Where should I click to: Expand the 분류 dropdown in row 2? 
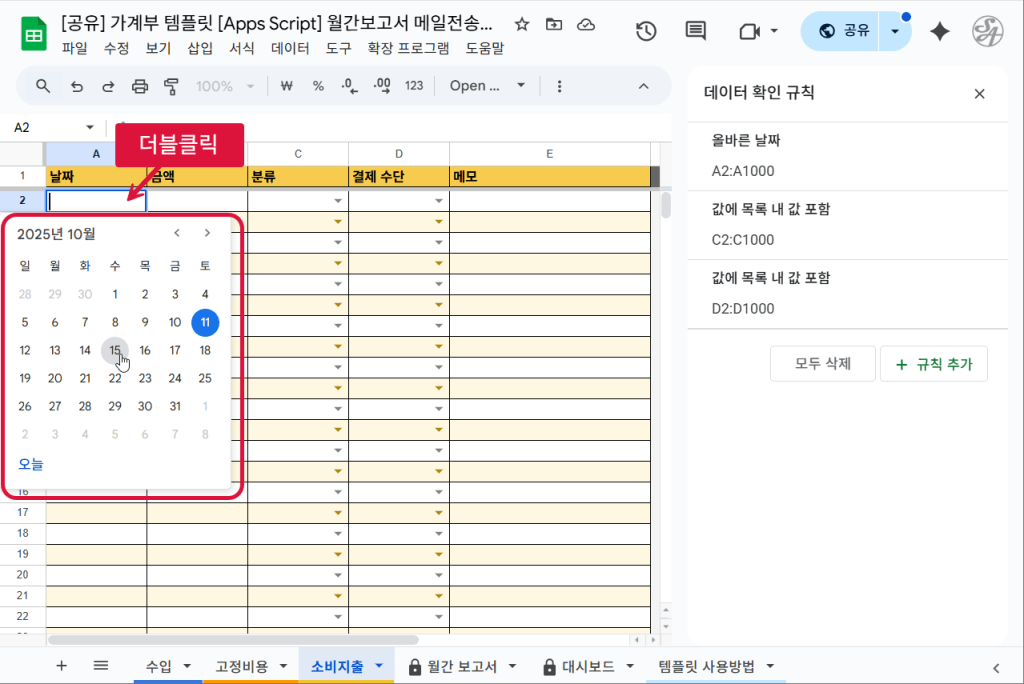[x=338, y=201]
